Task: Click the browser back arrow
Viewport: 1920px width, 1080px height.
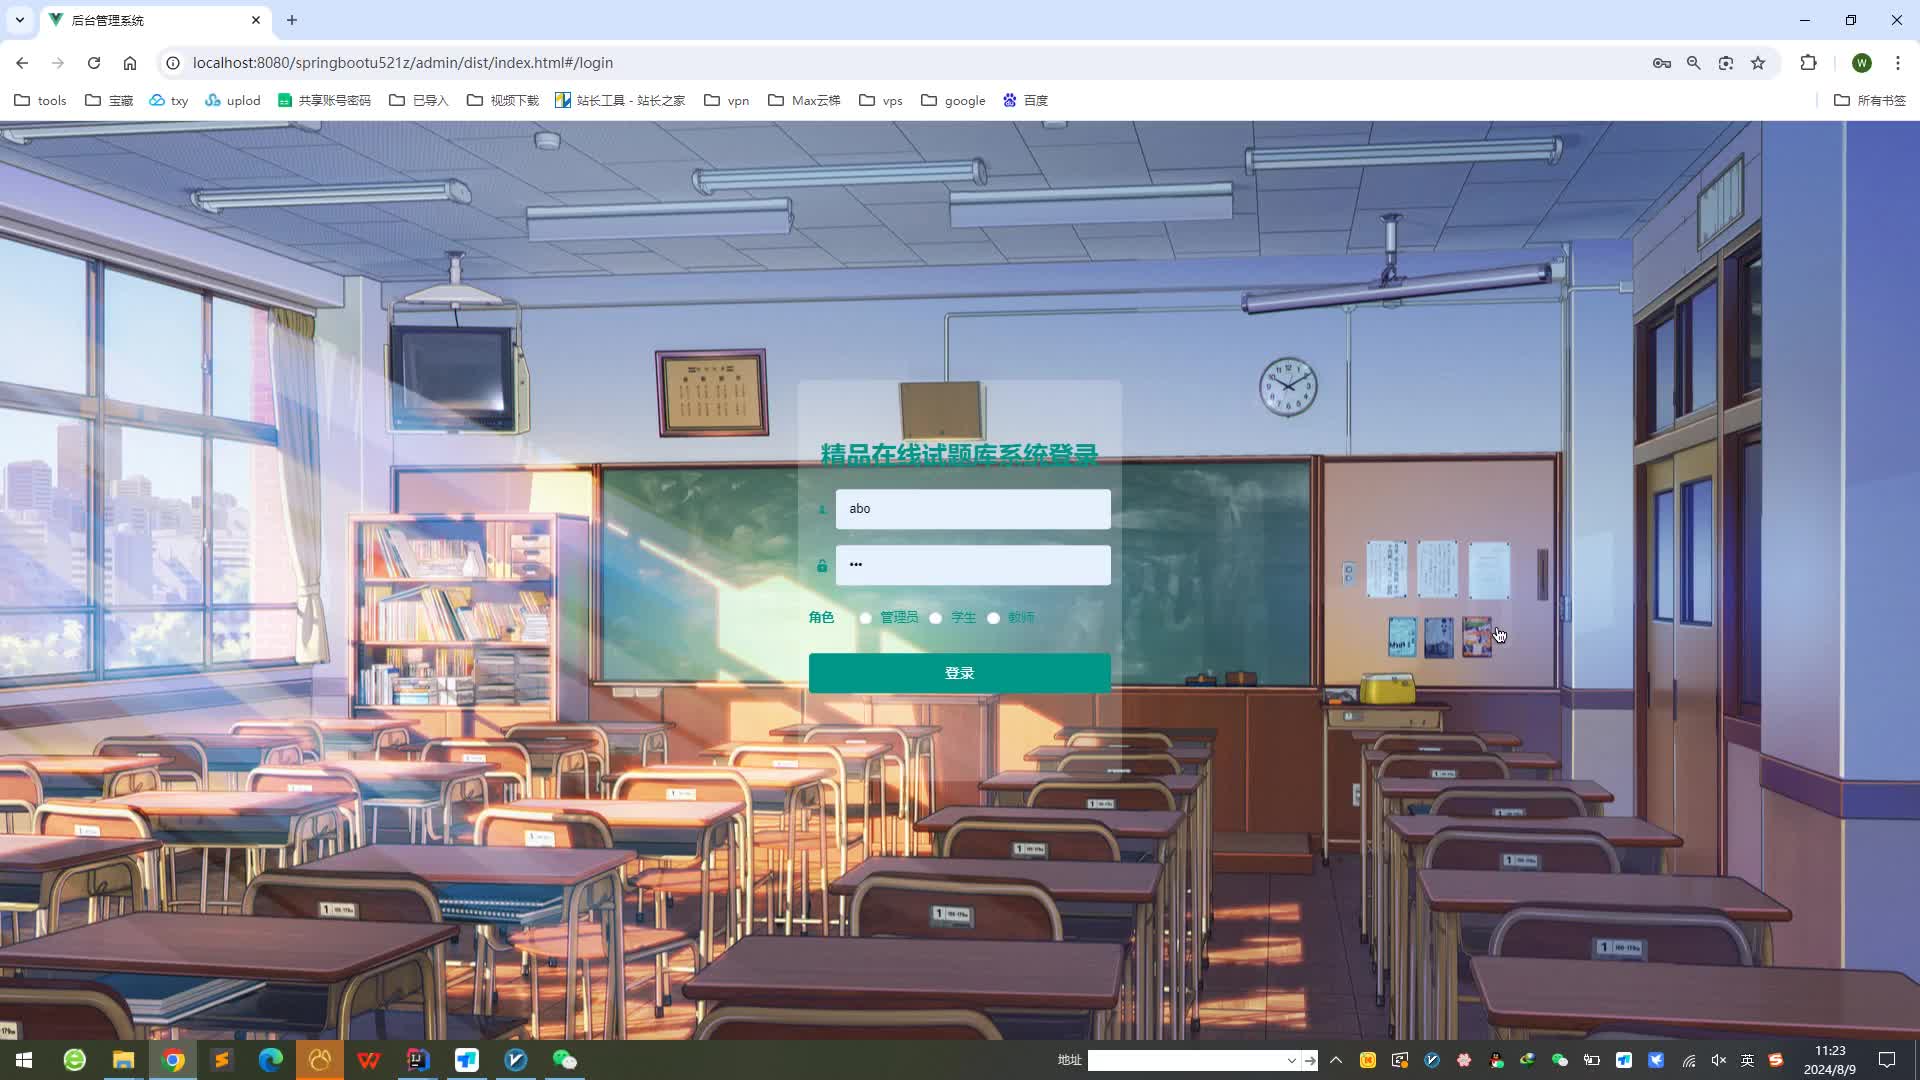Action: (x=22, y=63)
